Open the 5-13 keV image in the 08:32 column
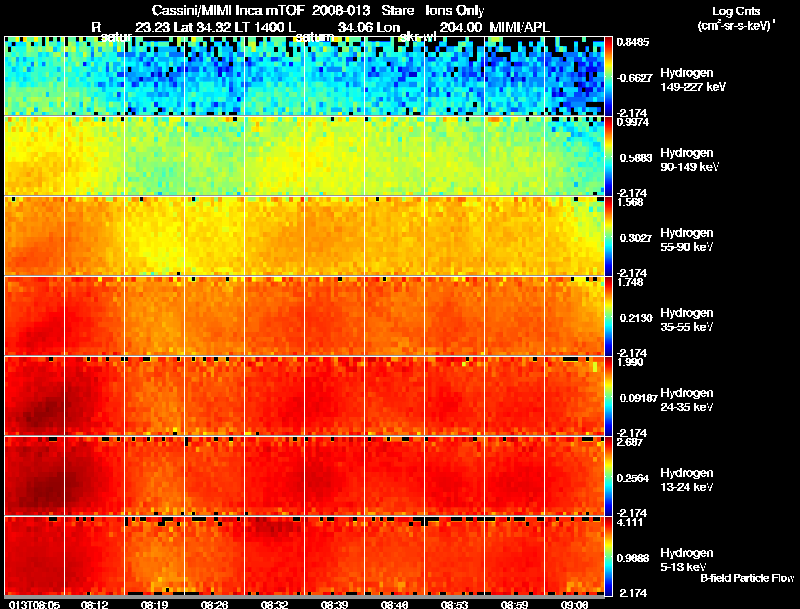 274,556
